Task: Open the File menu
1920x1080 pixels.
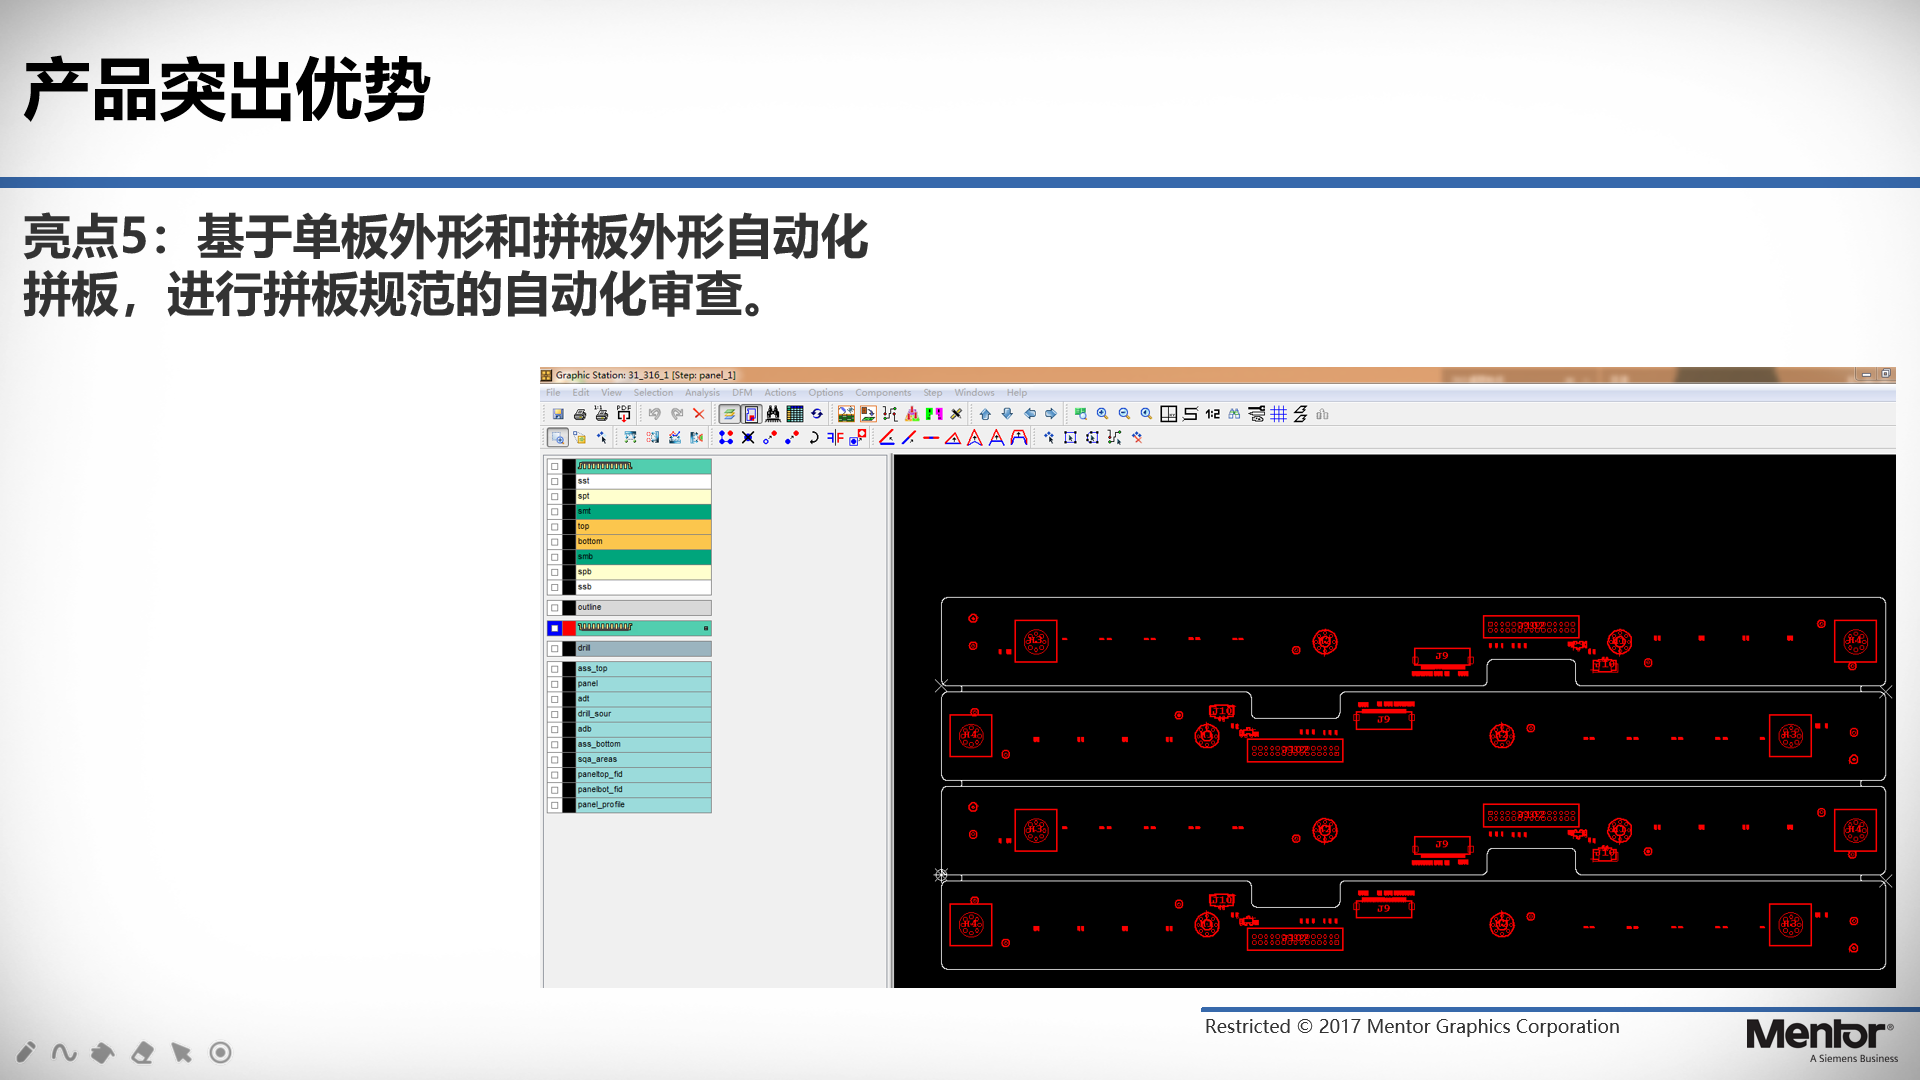Action: coord(553,393)
